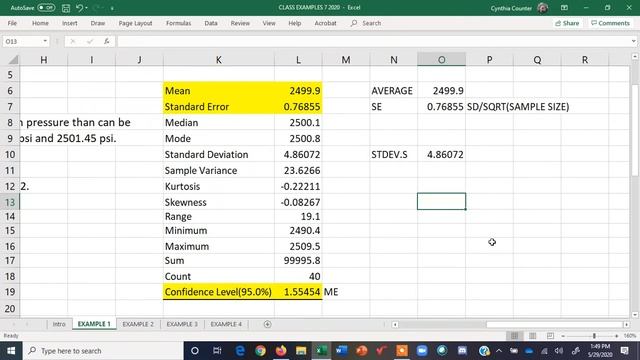Image resolution: width=640 pixels, height=360 pixels.
Task: Click the Name Box showing O13
Action: tap(21, 41)
